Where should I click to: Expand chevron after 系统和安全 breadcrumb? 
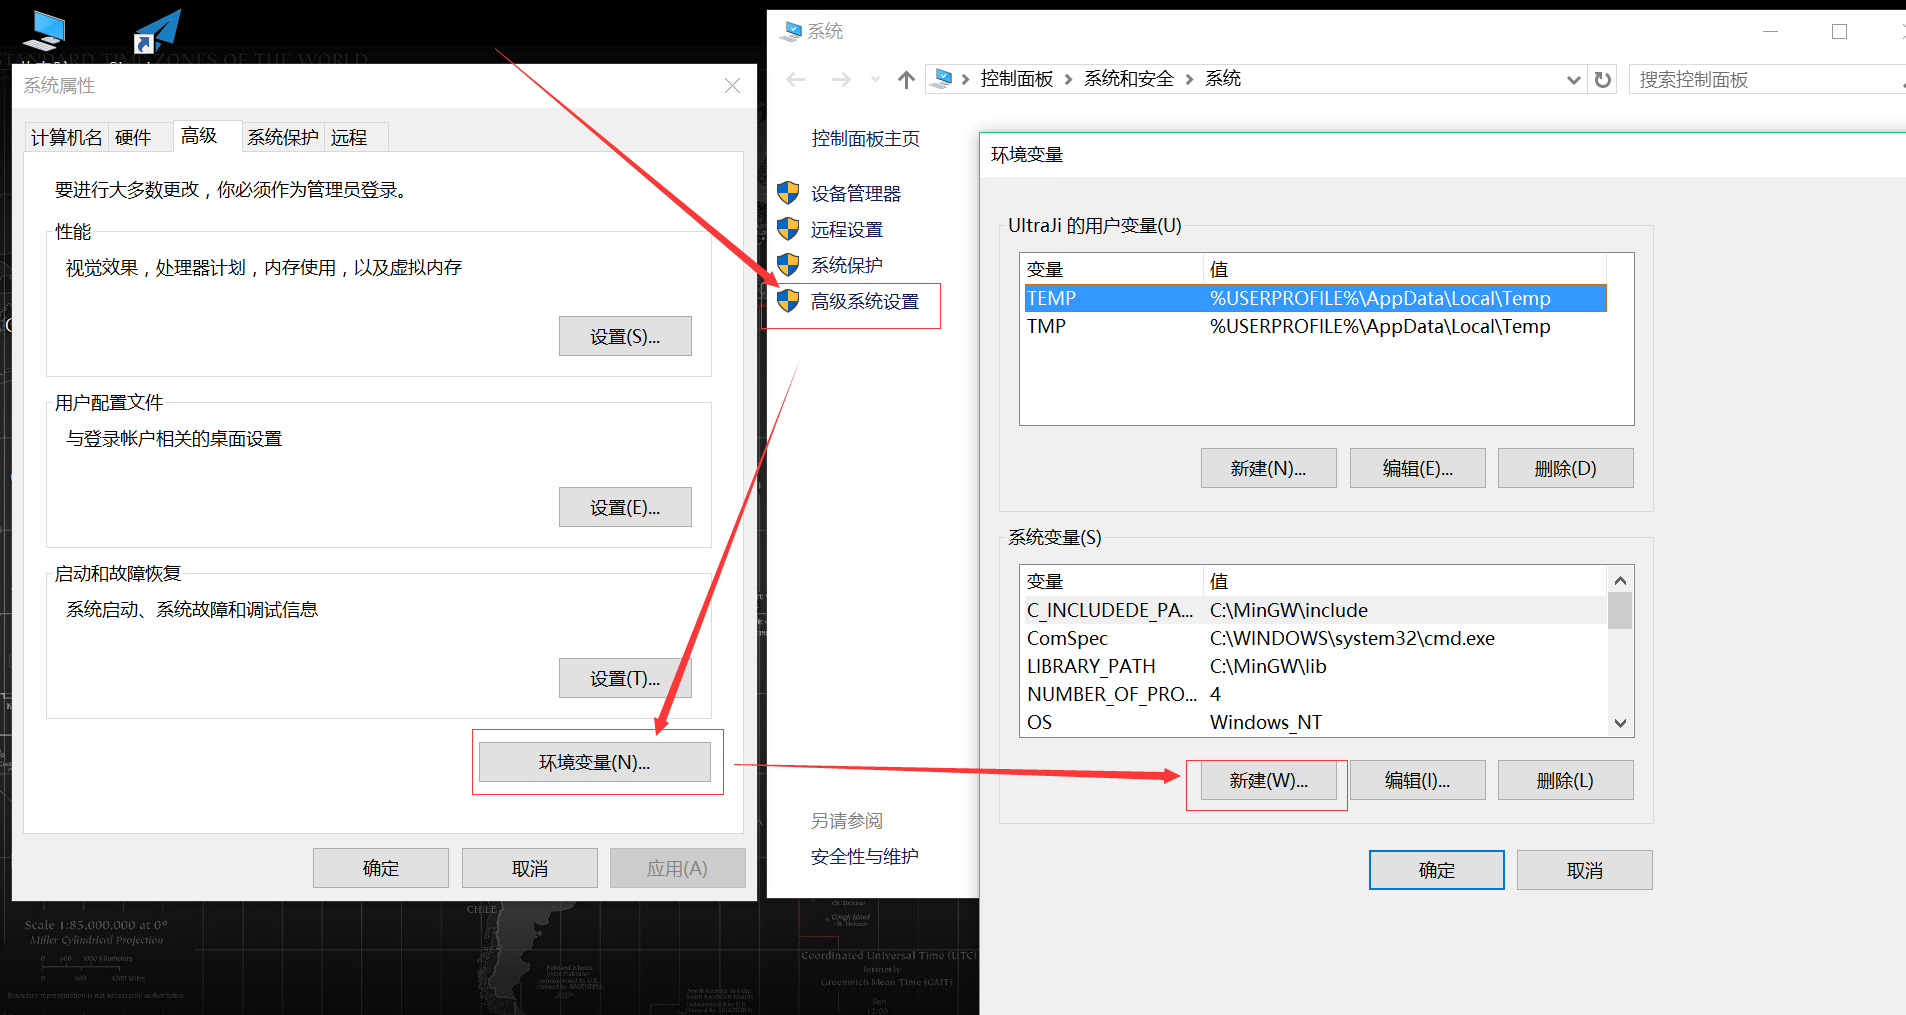pyautogui.click(x=1189, y=79)
